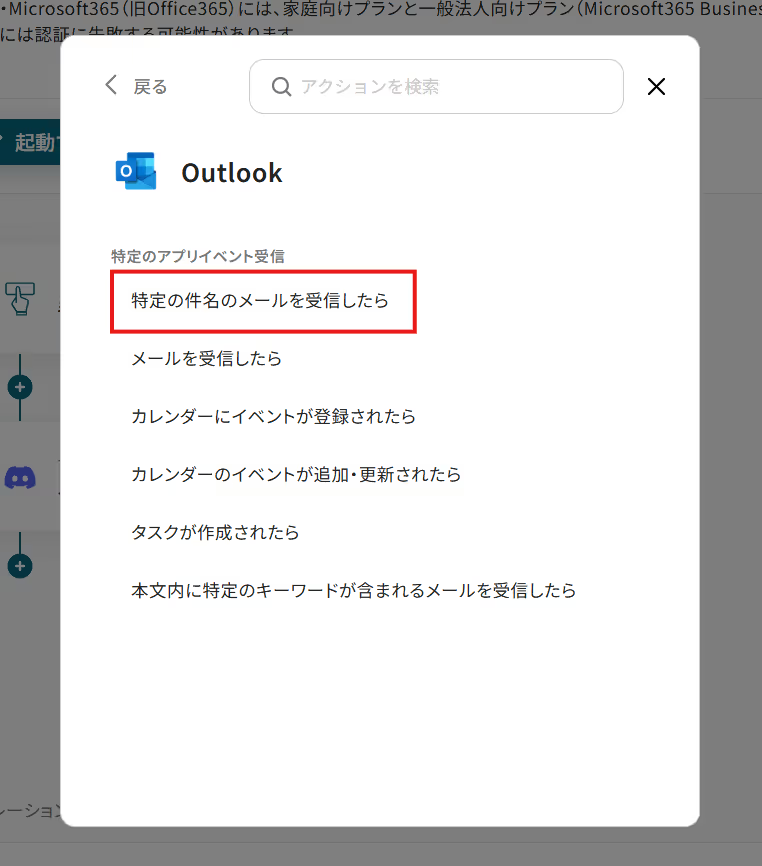
Task: Focus the アクションを検索 search field
Action: click(x=436, y=87)
